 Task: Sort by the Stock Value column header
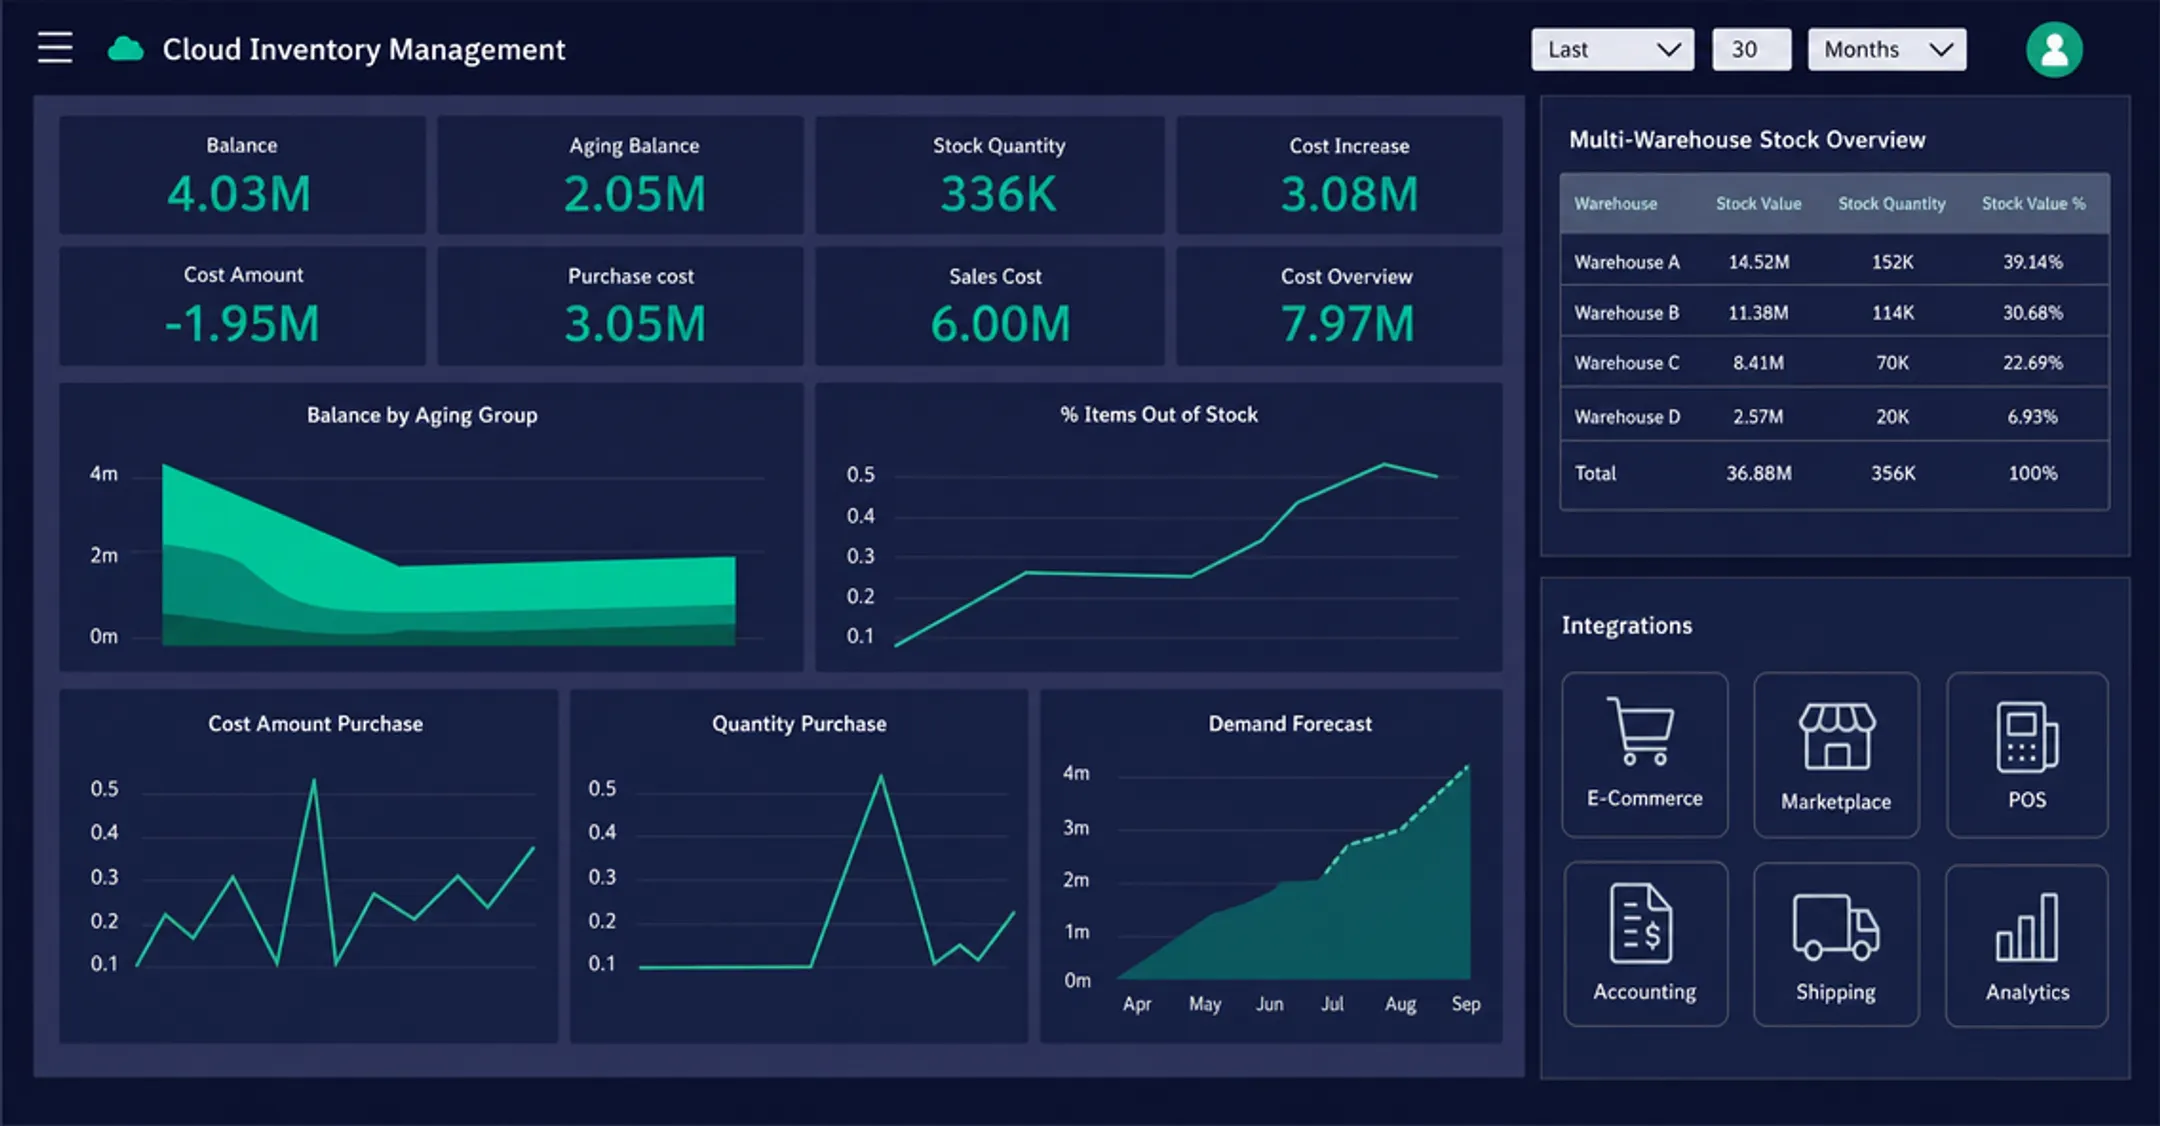1759,204
